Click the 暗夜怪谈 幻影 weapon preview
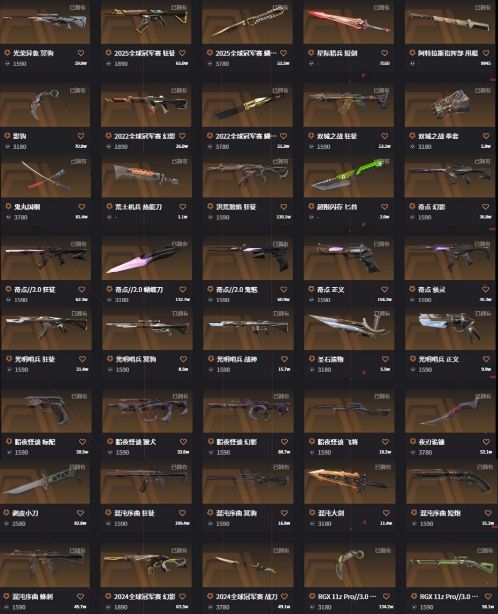Image resolution: width=498 pixels, height=614 pixels. click(x=247, y=411)
